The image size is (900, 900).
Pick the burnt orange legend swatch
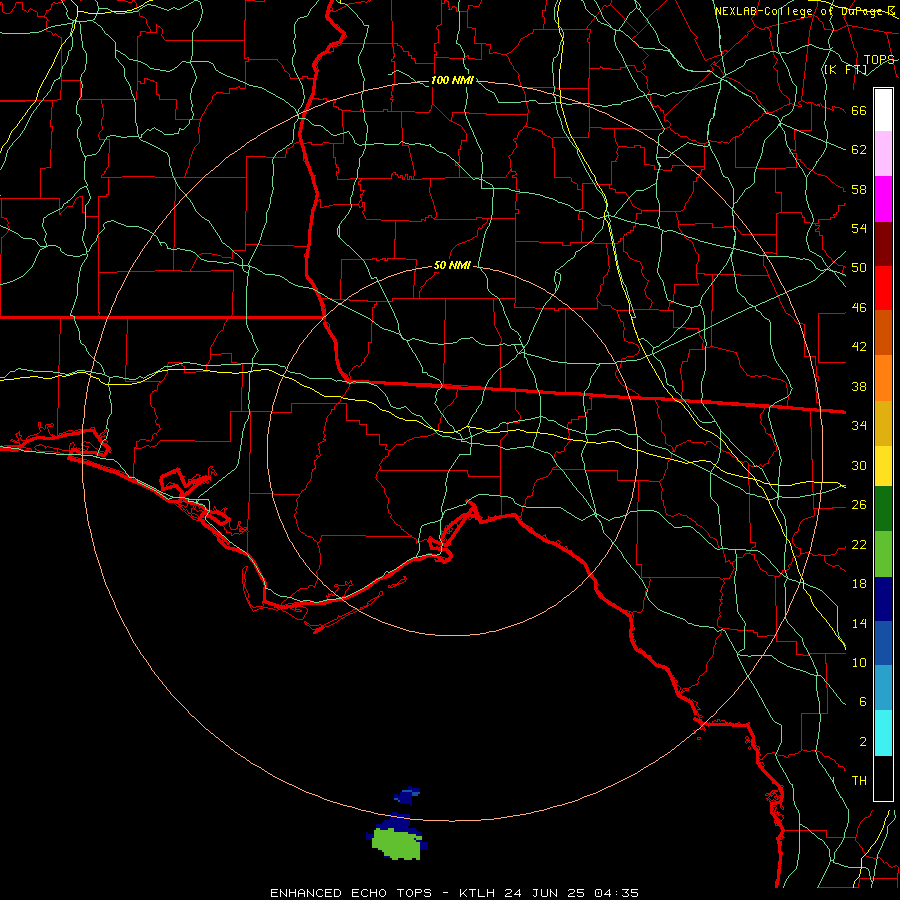click(x=883, y=333)
